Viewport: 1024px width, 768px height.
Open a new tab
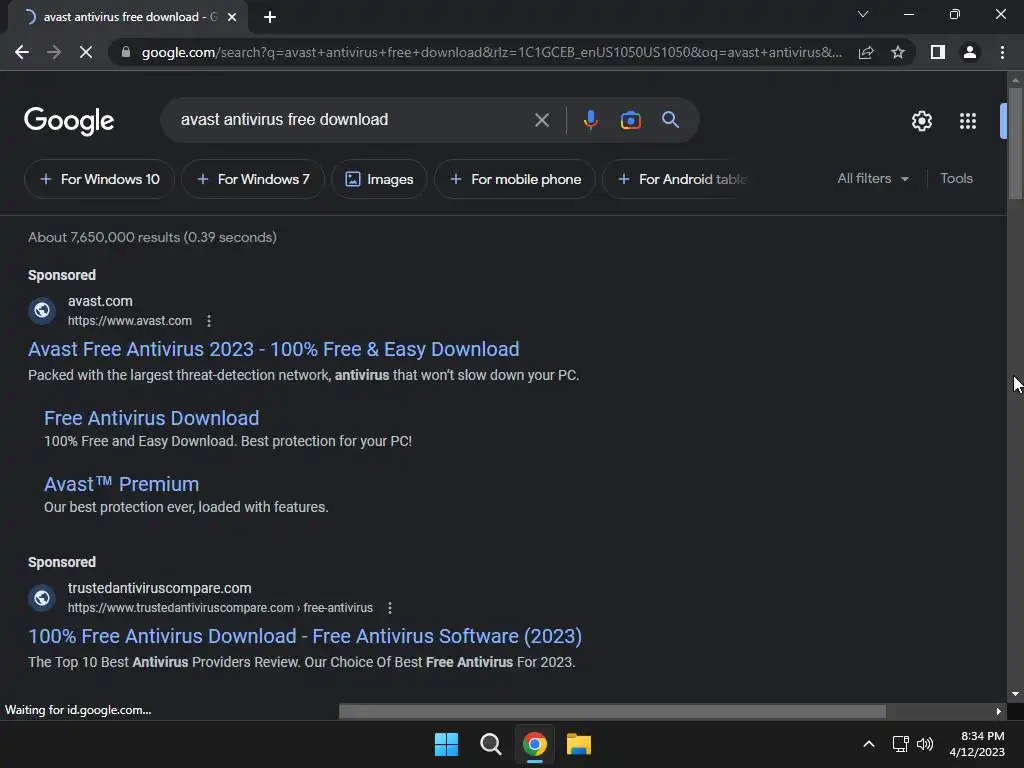tap(270, 17)
